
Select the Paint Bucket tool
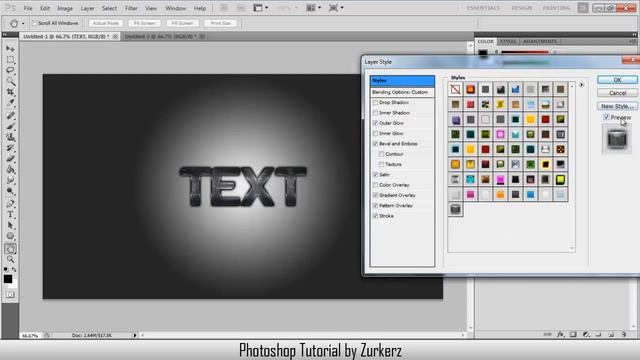(10, 169)
